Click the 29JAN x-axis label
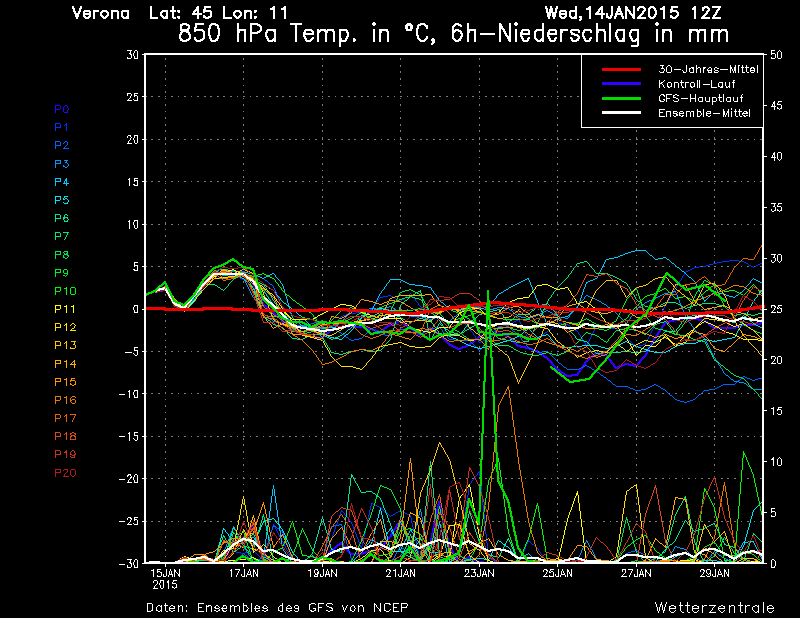Screen dimensions: 800x618 (x=714, y=573)
